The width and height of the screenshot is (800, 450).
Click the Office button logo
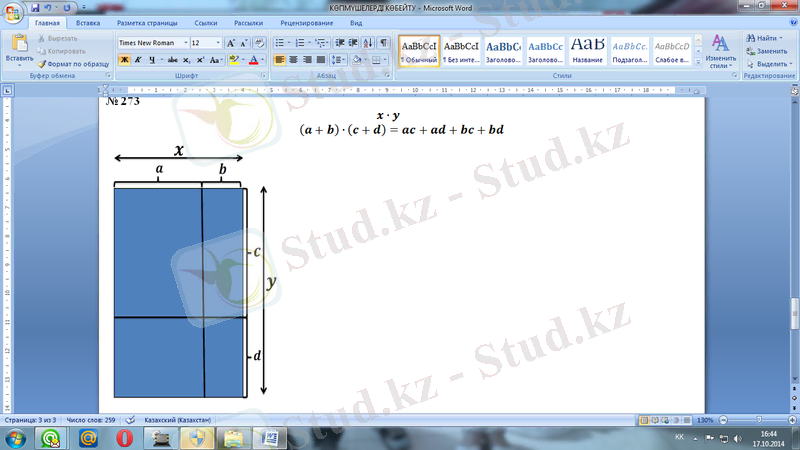pyautogui.click(x=13, y=12)
